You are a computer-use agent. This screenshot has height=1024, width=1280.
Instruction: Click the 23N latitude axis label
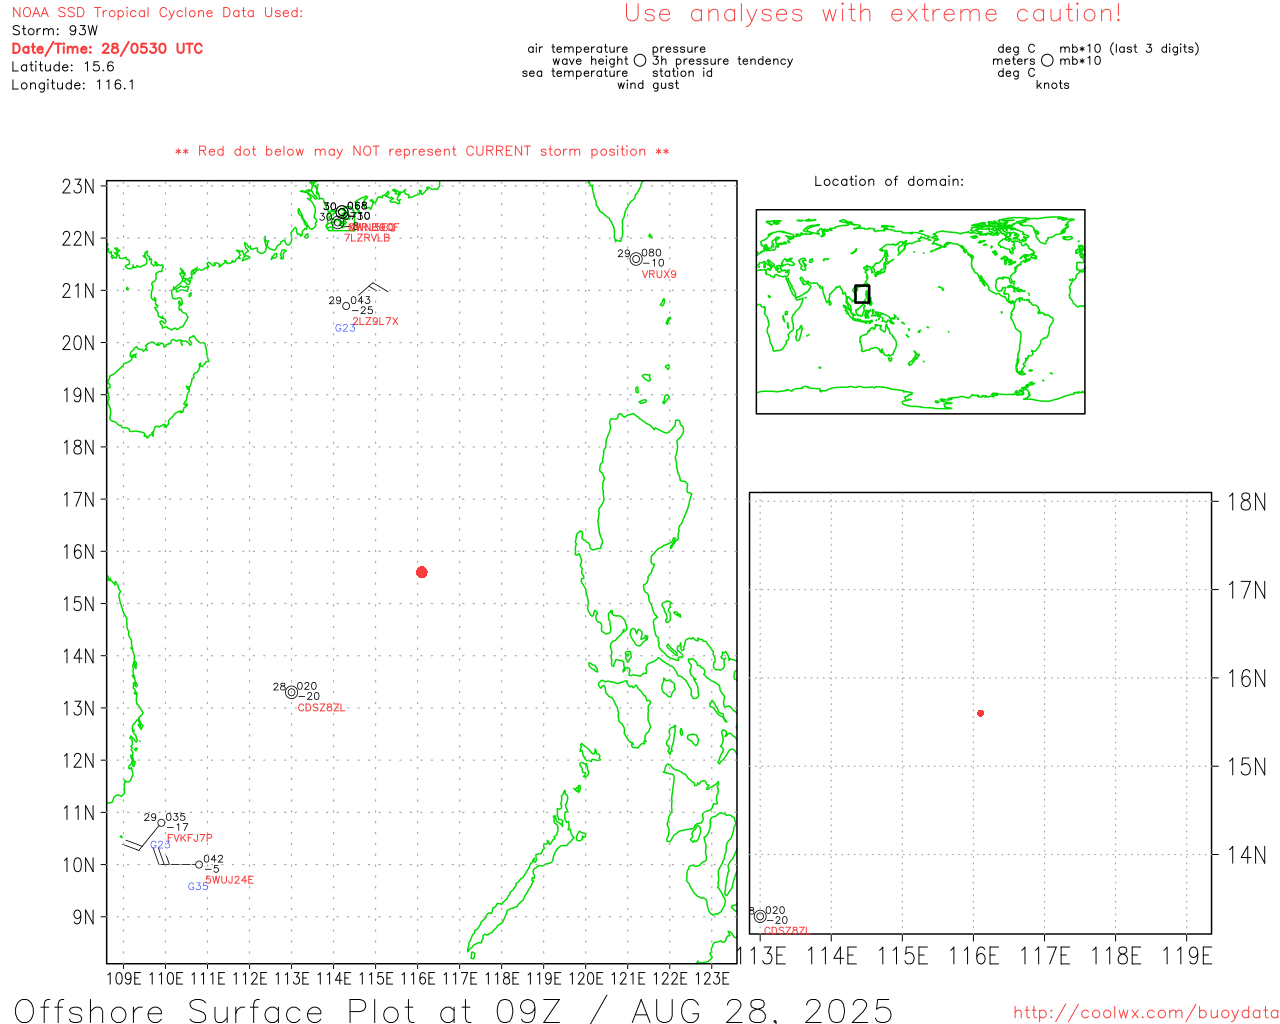tap(78, 187)
